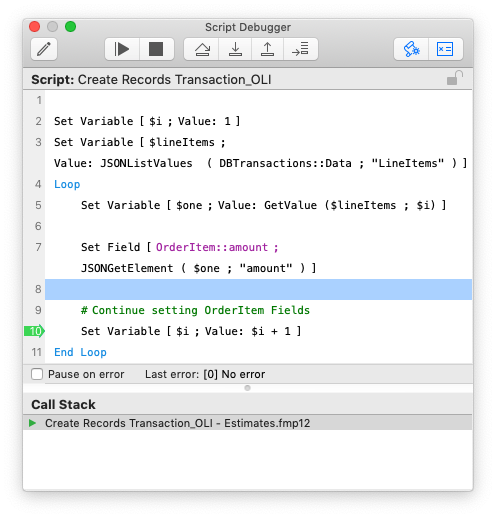The height and width of the screenshot is (518, 496).
Task: Select the End Loop step
Action: 80,352
